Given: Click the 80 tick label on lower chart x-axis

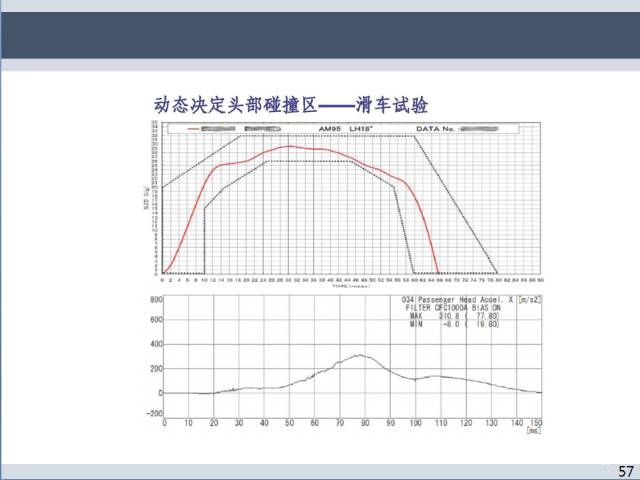Looking at the screenshot, I should [365, 423].
